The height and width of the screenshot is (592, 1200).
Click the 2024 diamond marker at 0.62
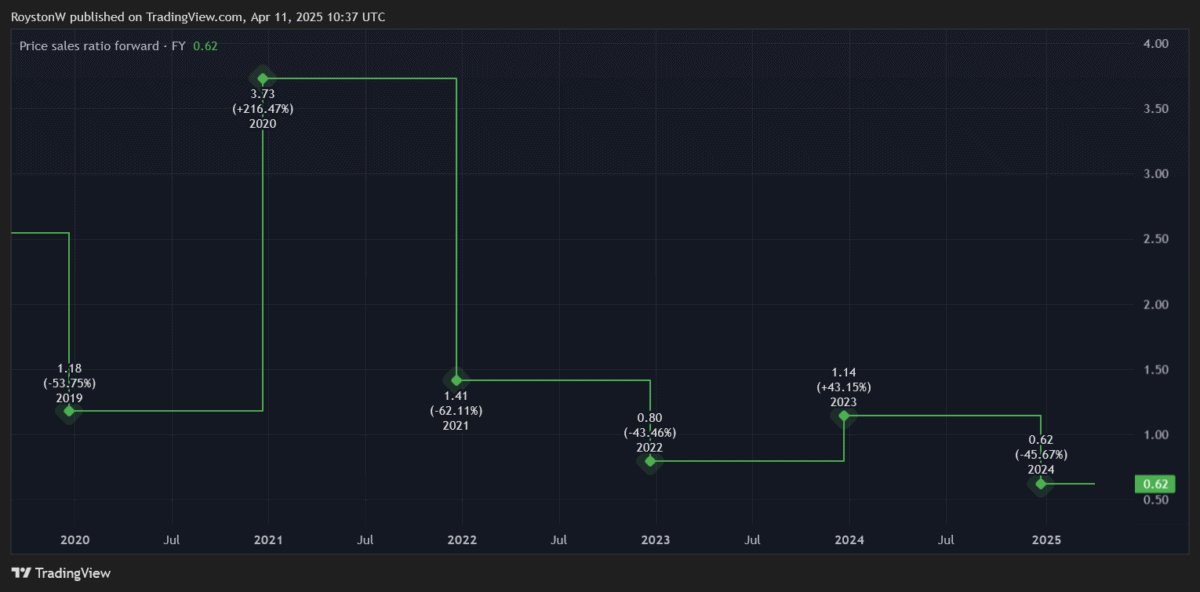pyautogui.click(x=1041, y=484)
